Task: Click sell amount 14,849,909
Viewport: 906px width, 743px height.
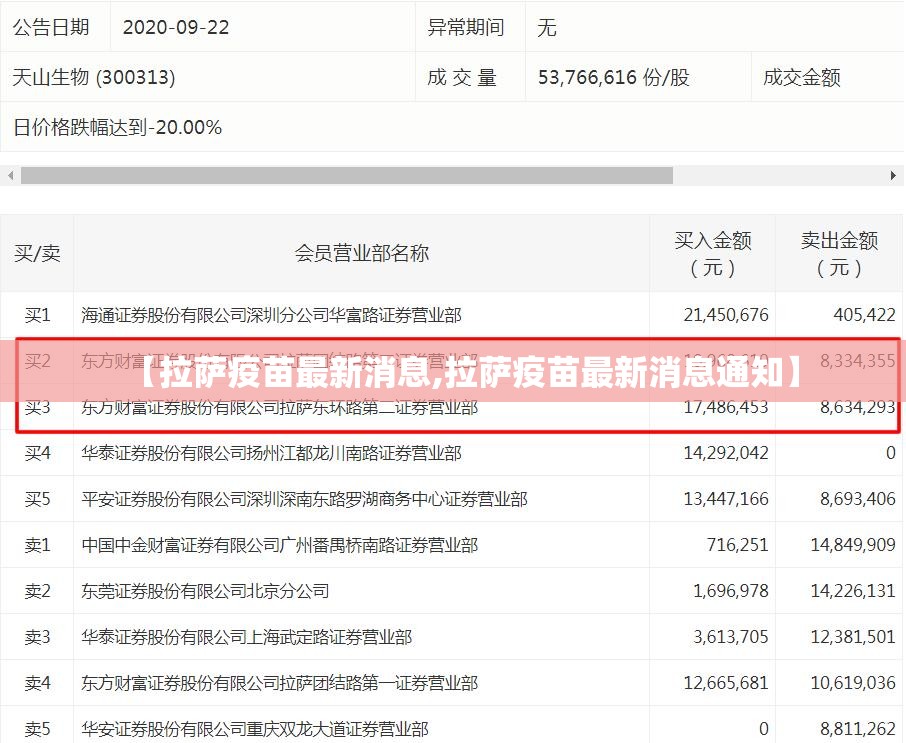Action: pos(853,545)
